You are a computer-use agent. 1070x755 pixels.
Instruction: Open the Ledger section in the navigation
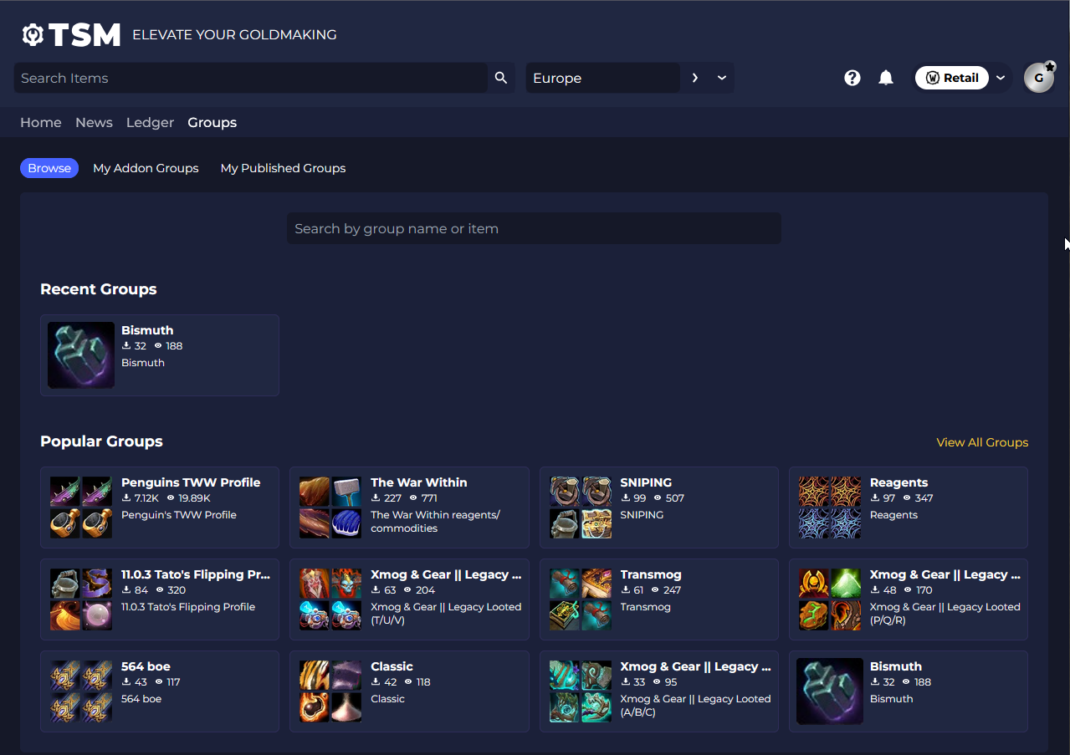(150, 122)
